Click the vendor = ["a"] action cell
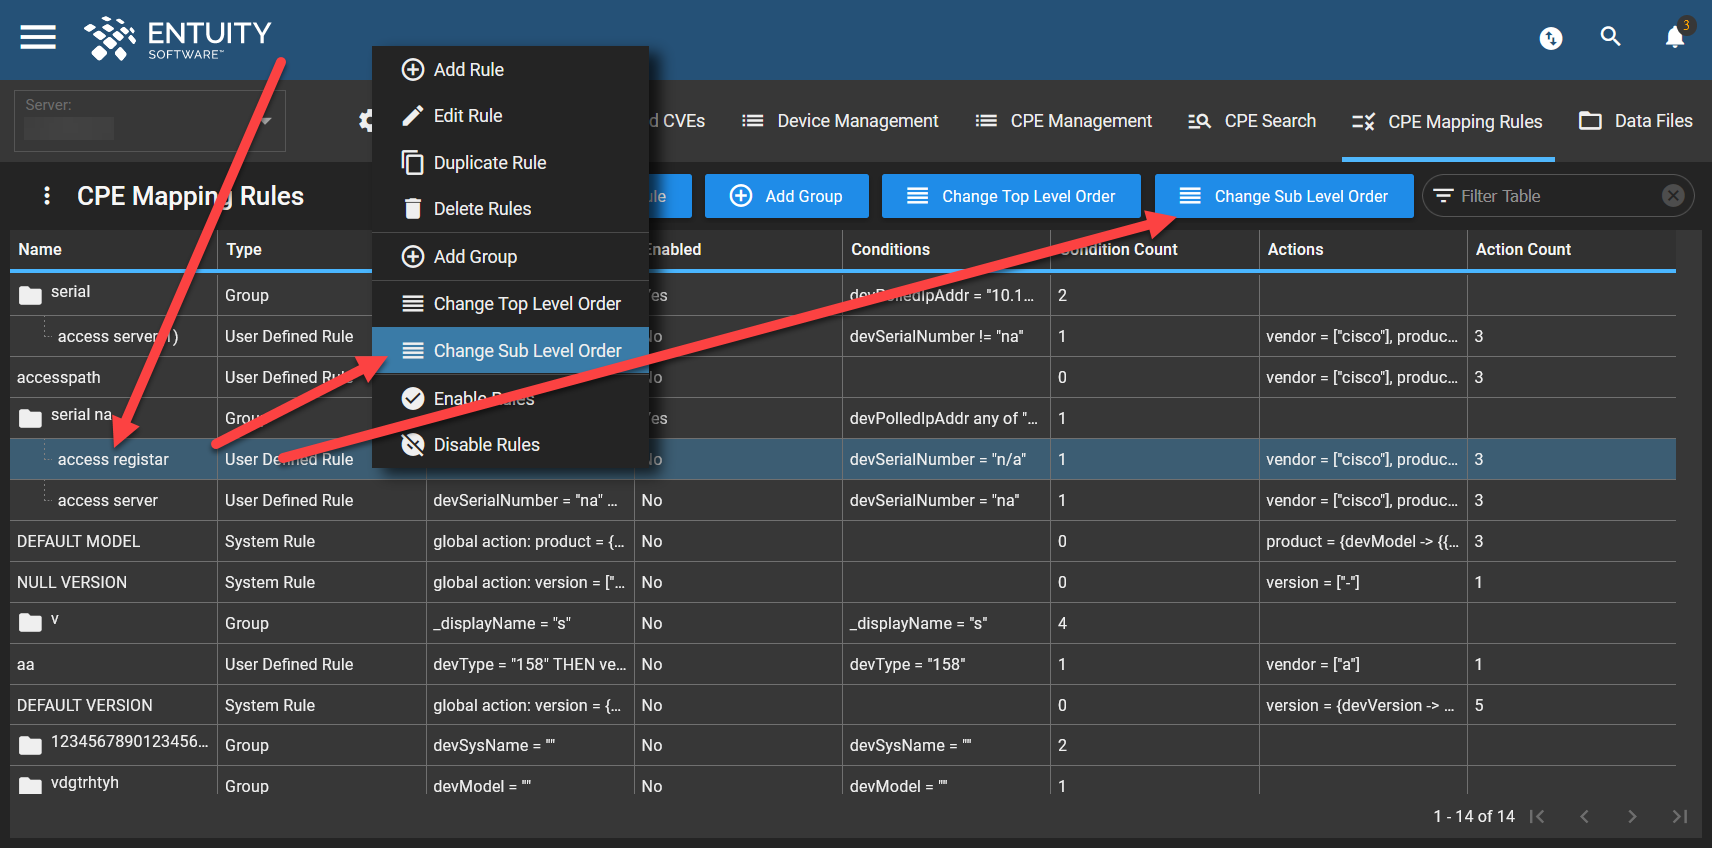Screen dimensions: 1712x848 1363,664
